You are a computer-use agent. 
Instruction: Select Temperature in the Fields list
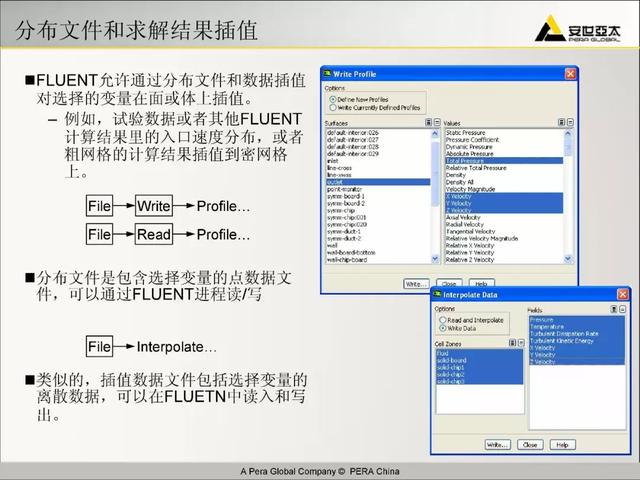pyautogui.click(x=577, y=327)
